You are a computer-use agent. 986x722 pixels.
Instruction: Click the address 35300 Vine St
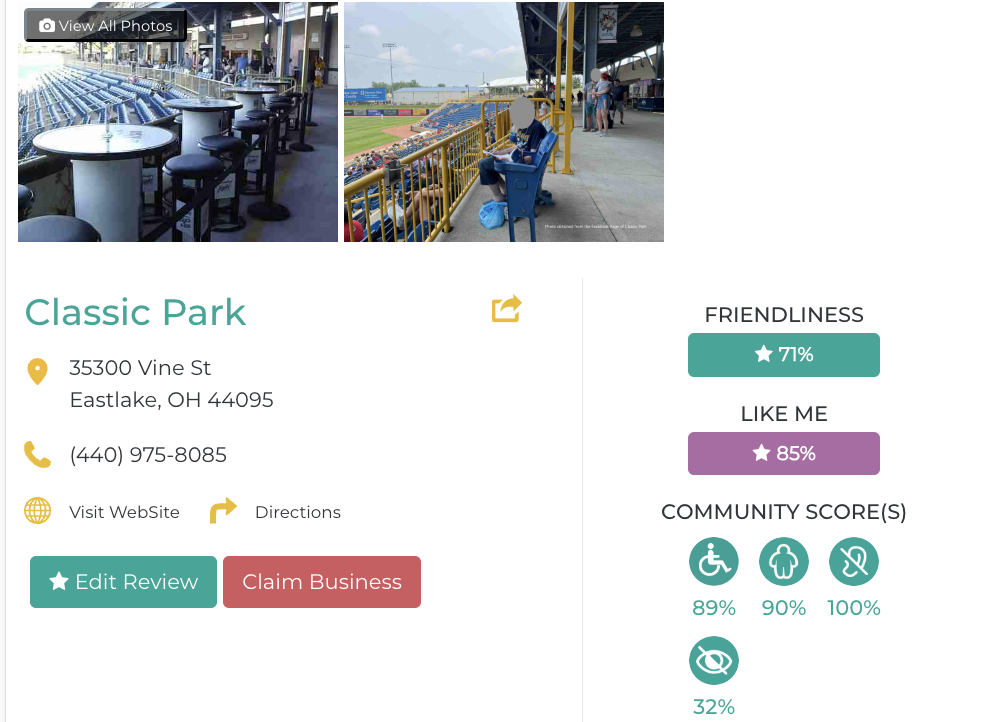[140, 367]
